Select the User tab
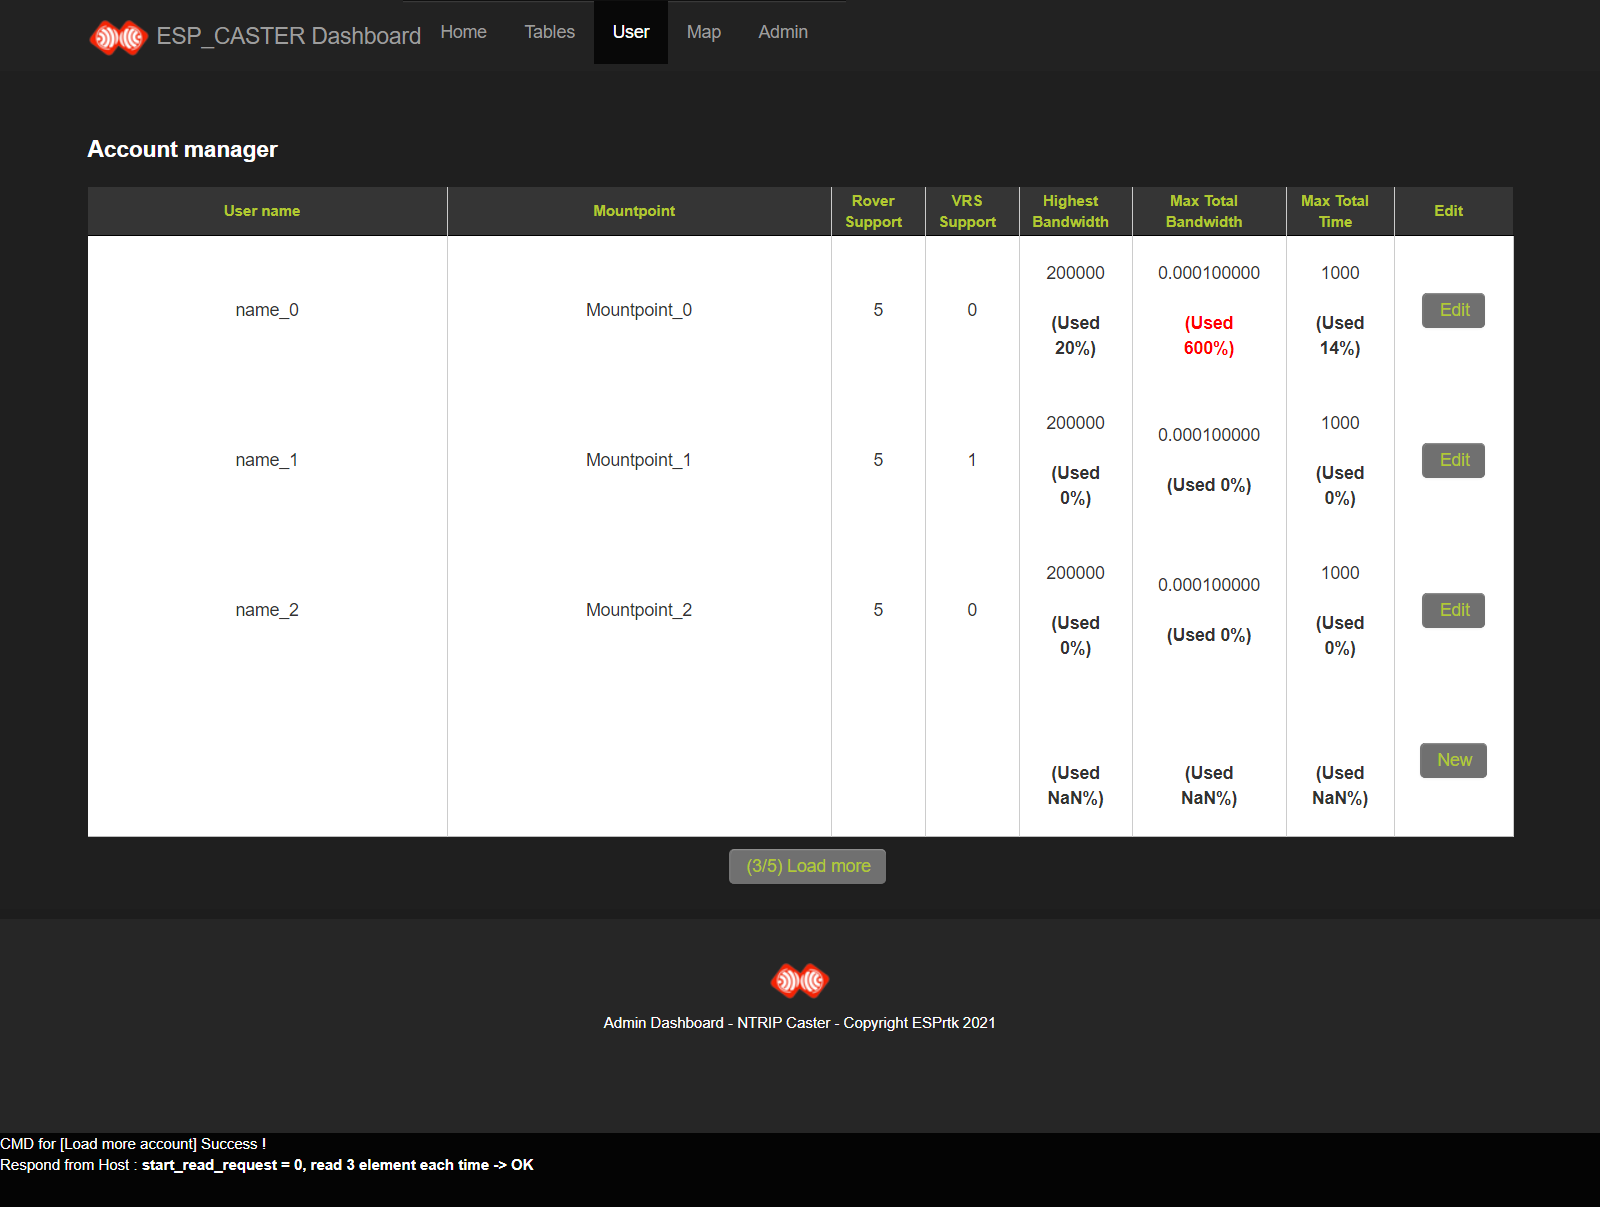 point(630,32)
